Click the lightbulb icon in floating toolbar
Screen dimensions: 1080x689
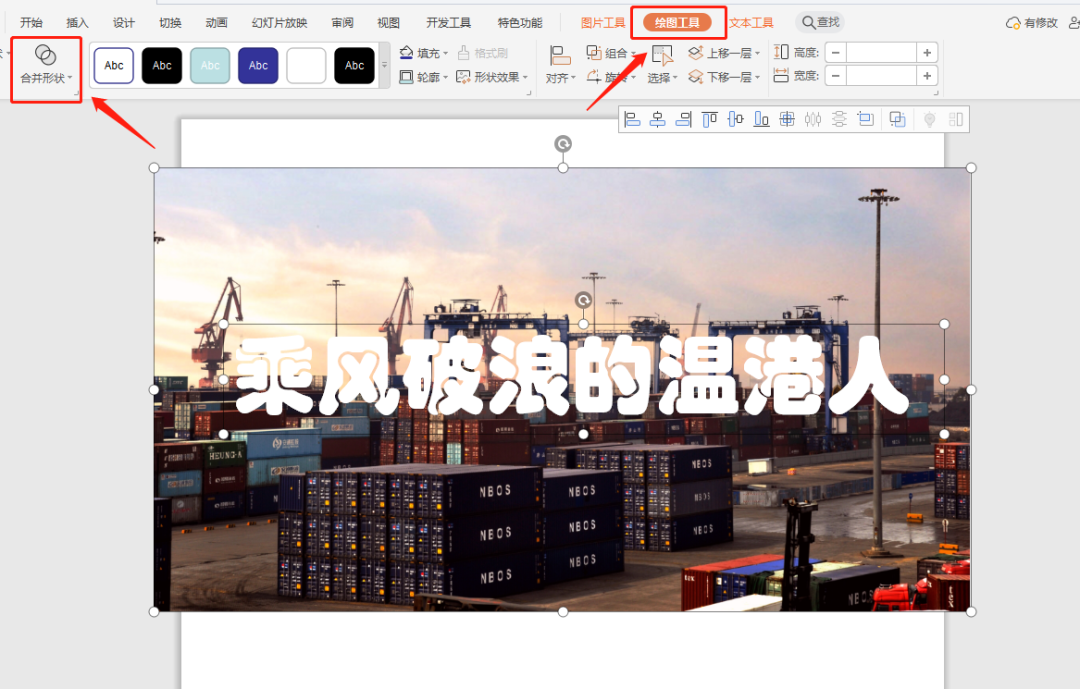tap(929, 119)
